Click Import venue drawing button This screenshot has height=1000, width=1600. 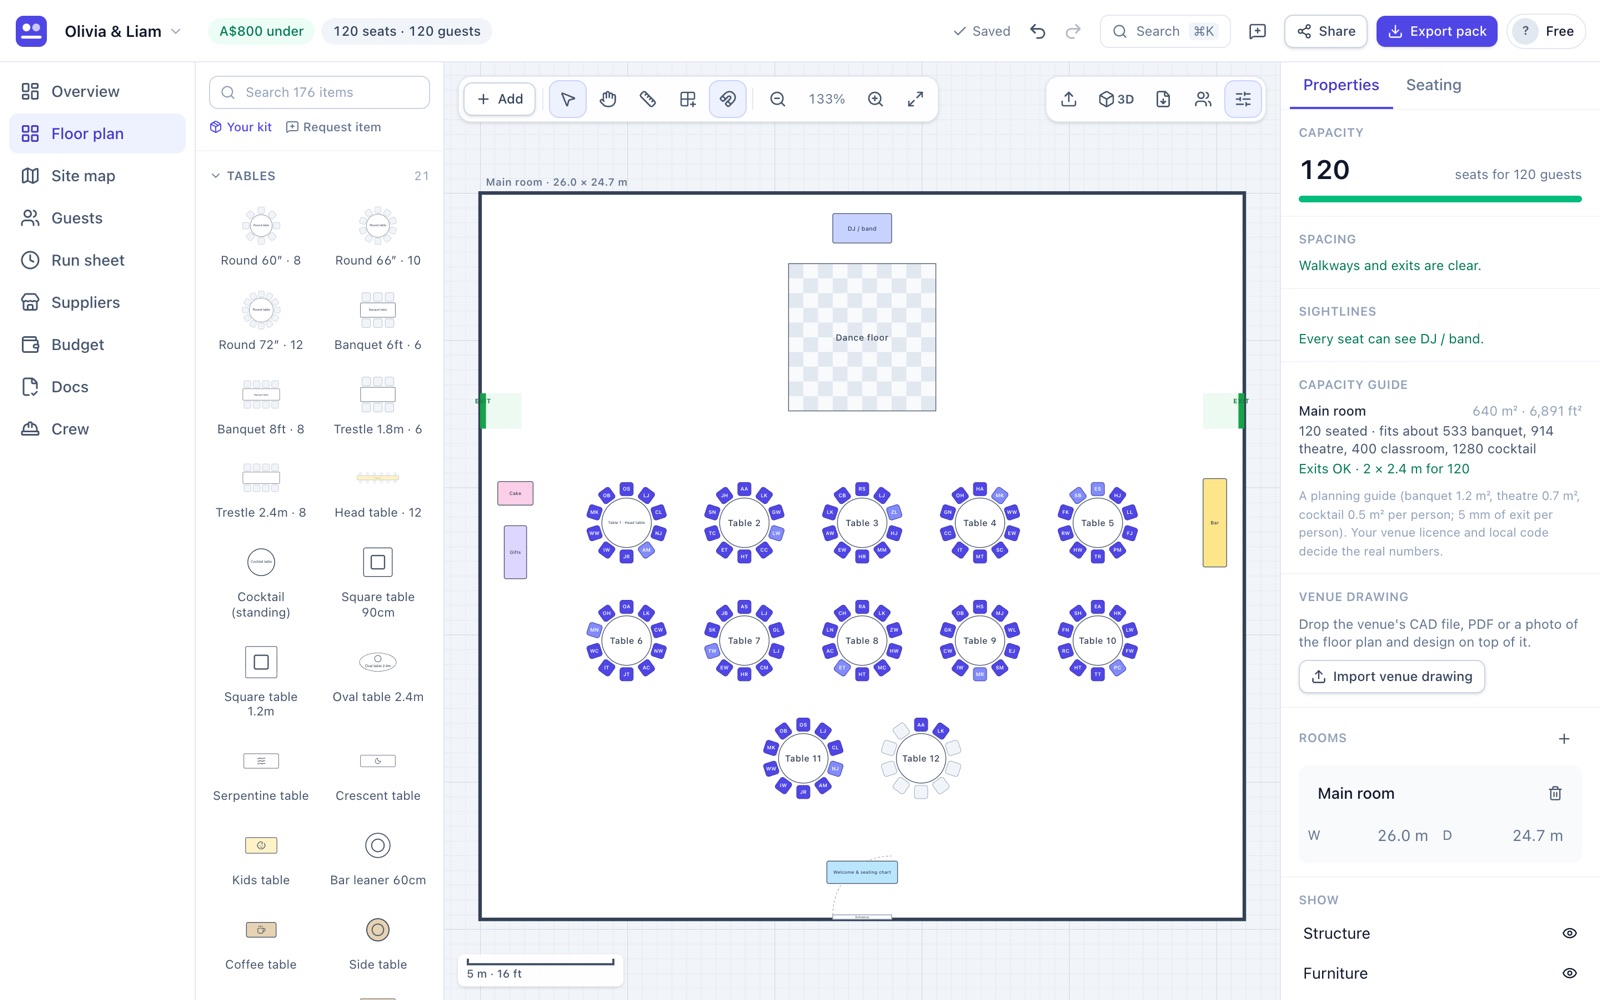1392,677
